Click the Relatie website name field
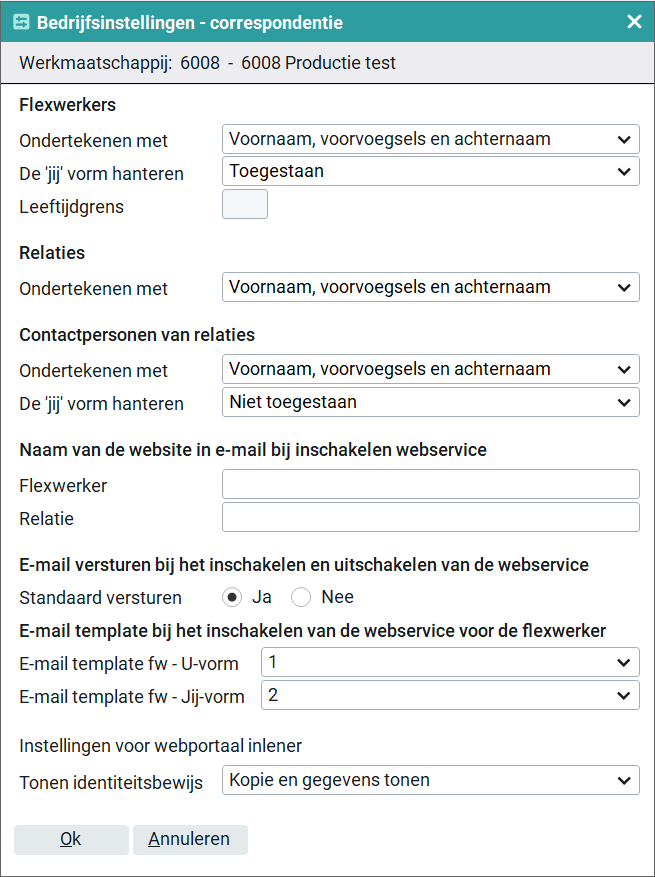Image resolution: width=655 pixels, height=877 pixels. coord(430,517)
